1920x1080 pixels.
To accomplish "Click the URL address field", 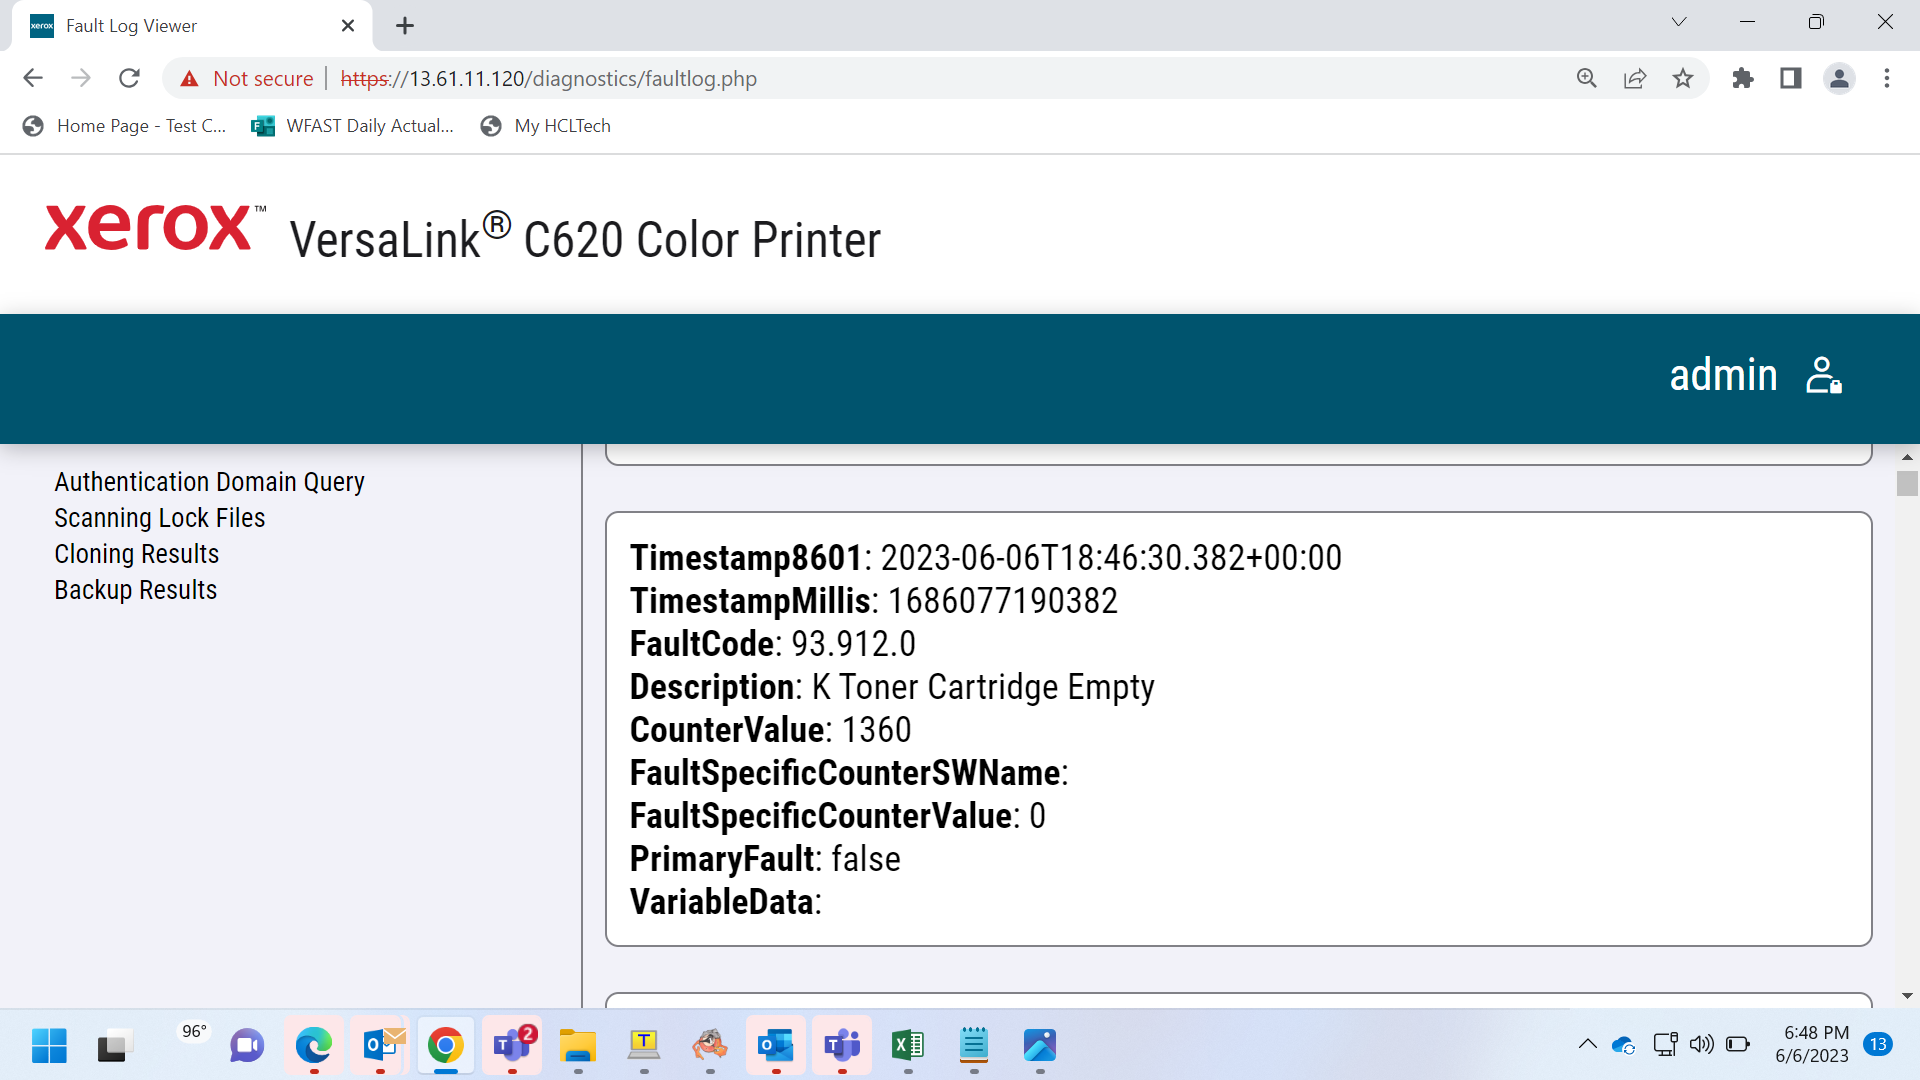I will (950, 78).
